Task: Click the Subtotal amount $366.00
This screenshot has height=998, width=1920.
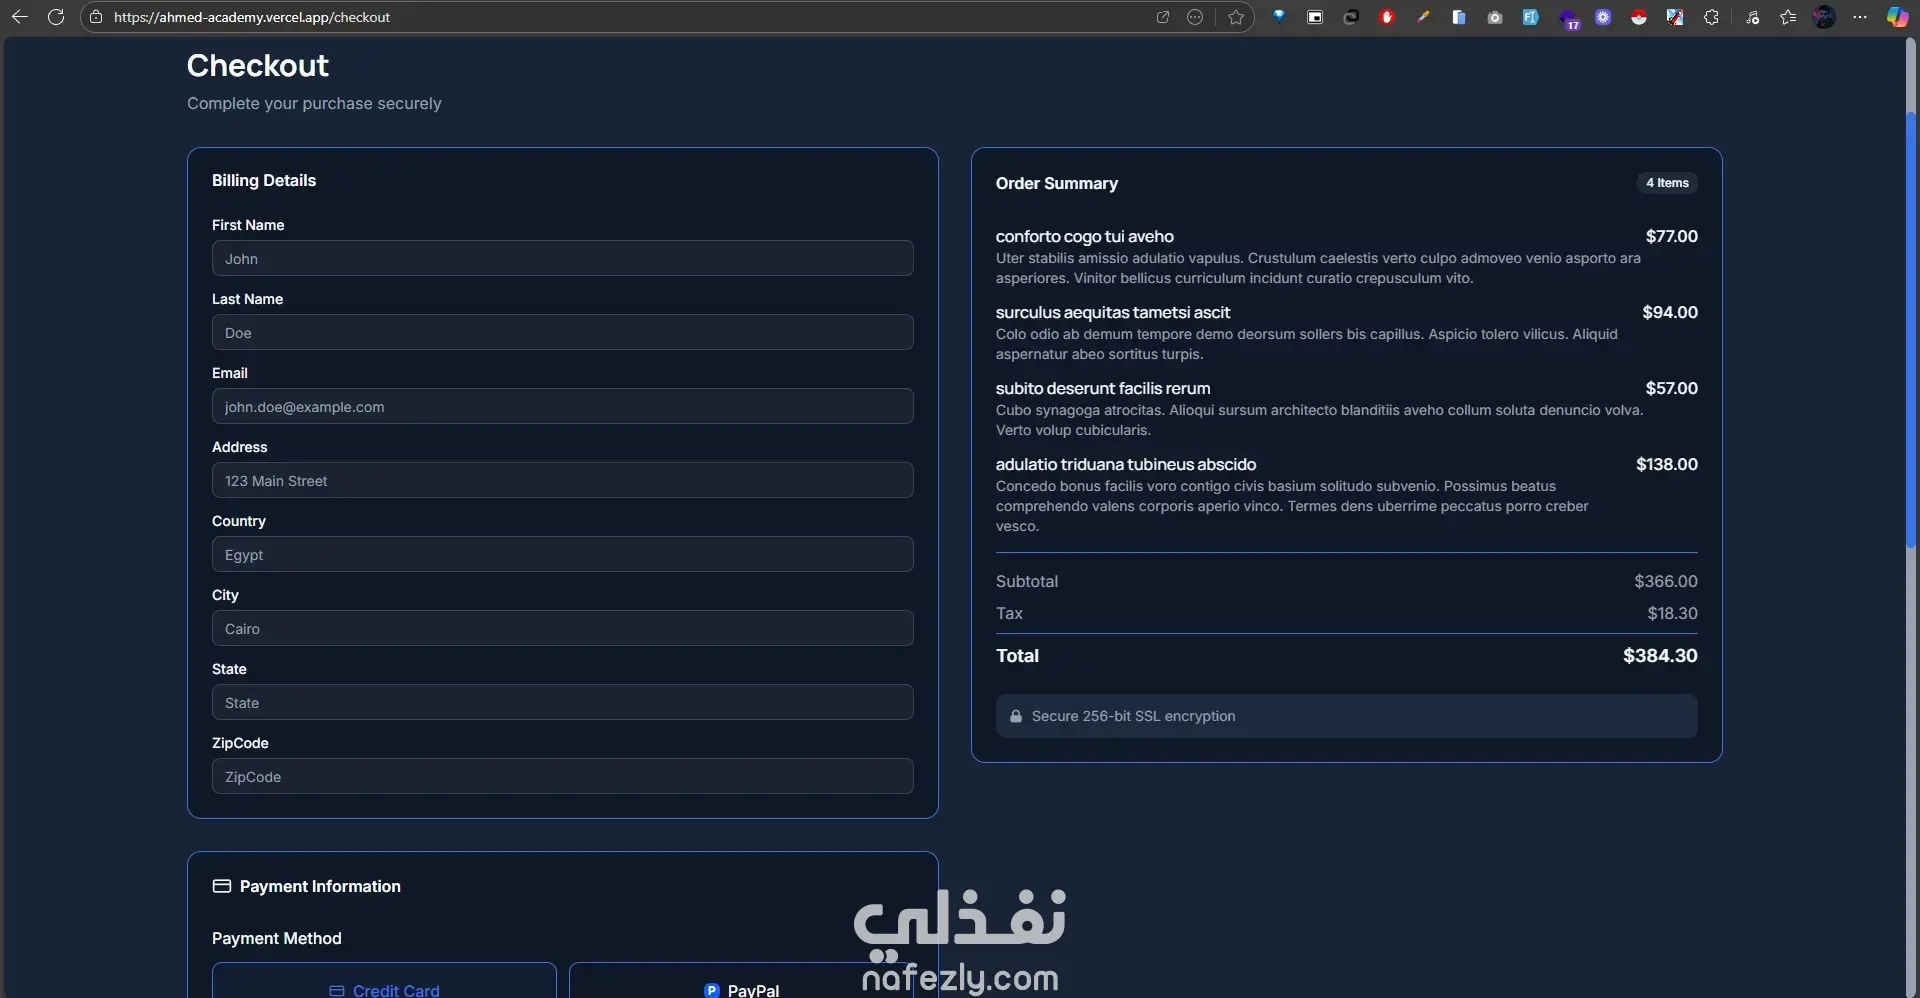Action: 1666,581
